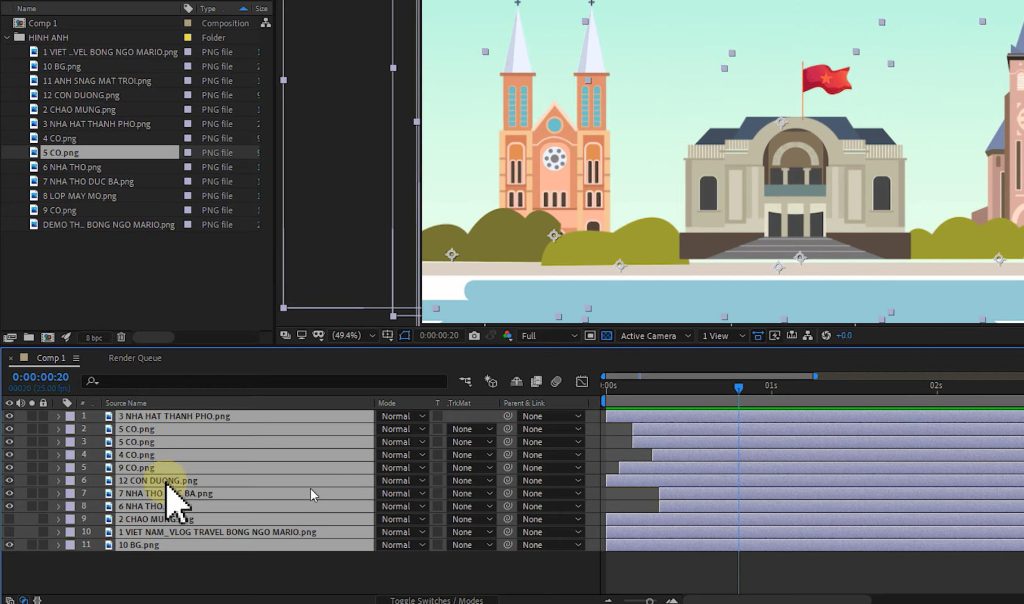This screenshot has height=604, width=1024.
Task: Open the Graph Editor in the timeline
Action: 583,381
